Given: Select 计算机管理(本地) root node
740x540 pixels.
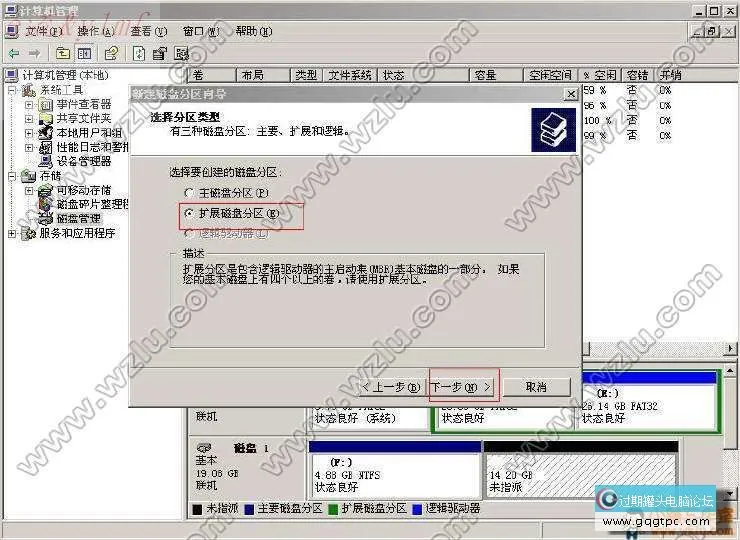Looking at the screenshot, I should [66, 75].
